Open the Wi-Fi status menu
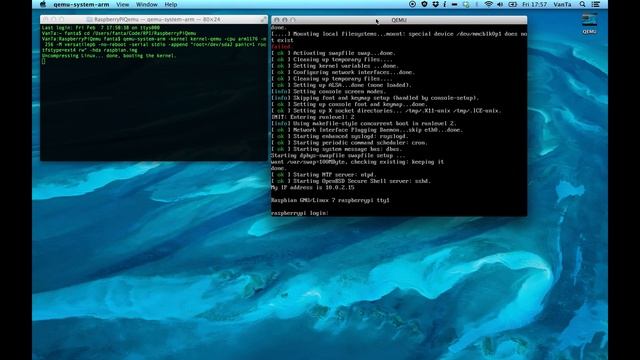Screen dimensions: 640x360 pos(488,4)
